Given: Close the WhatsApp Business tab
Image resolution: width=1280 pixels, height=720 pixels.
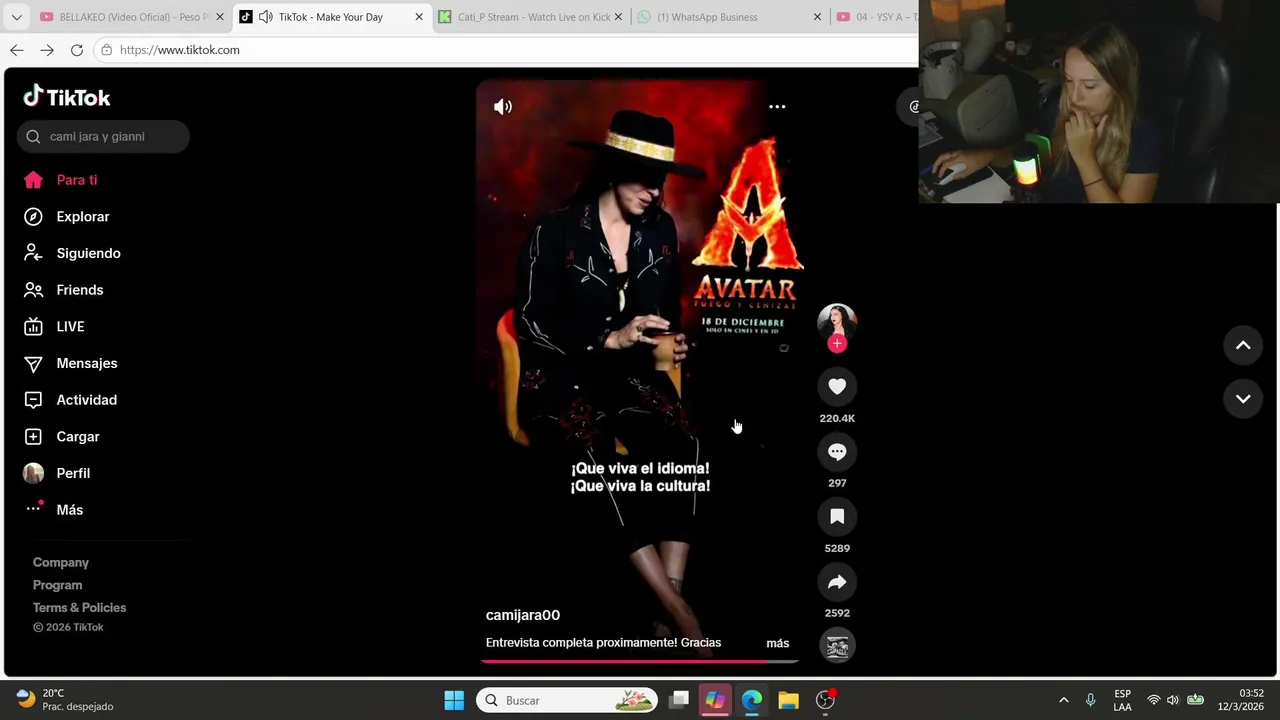Looking at the screenshot, I should point(817,17).
